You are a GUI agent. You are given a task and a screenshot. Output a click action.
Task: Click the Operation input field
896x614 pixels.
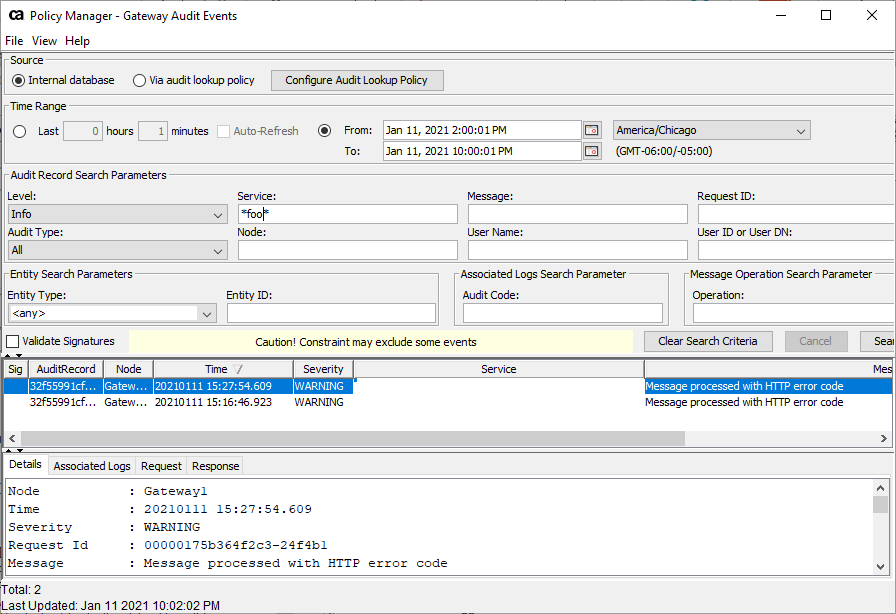pyautogui.click(x=794, y=313)
